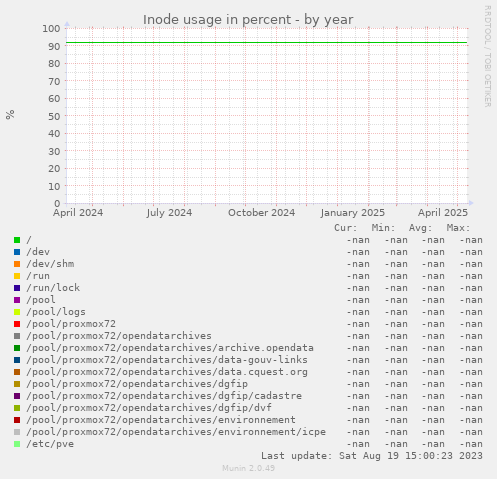Click the 100 y-axis value

coord(51,28)
